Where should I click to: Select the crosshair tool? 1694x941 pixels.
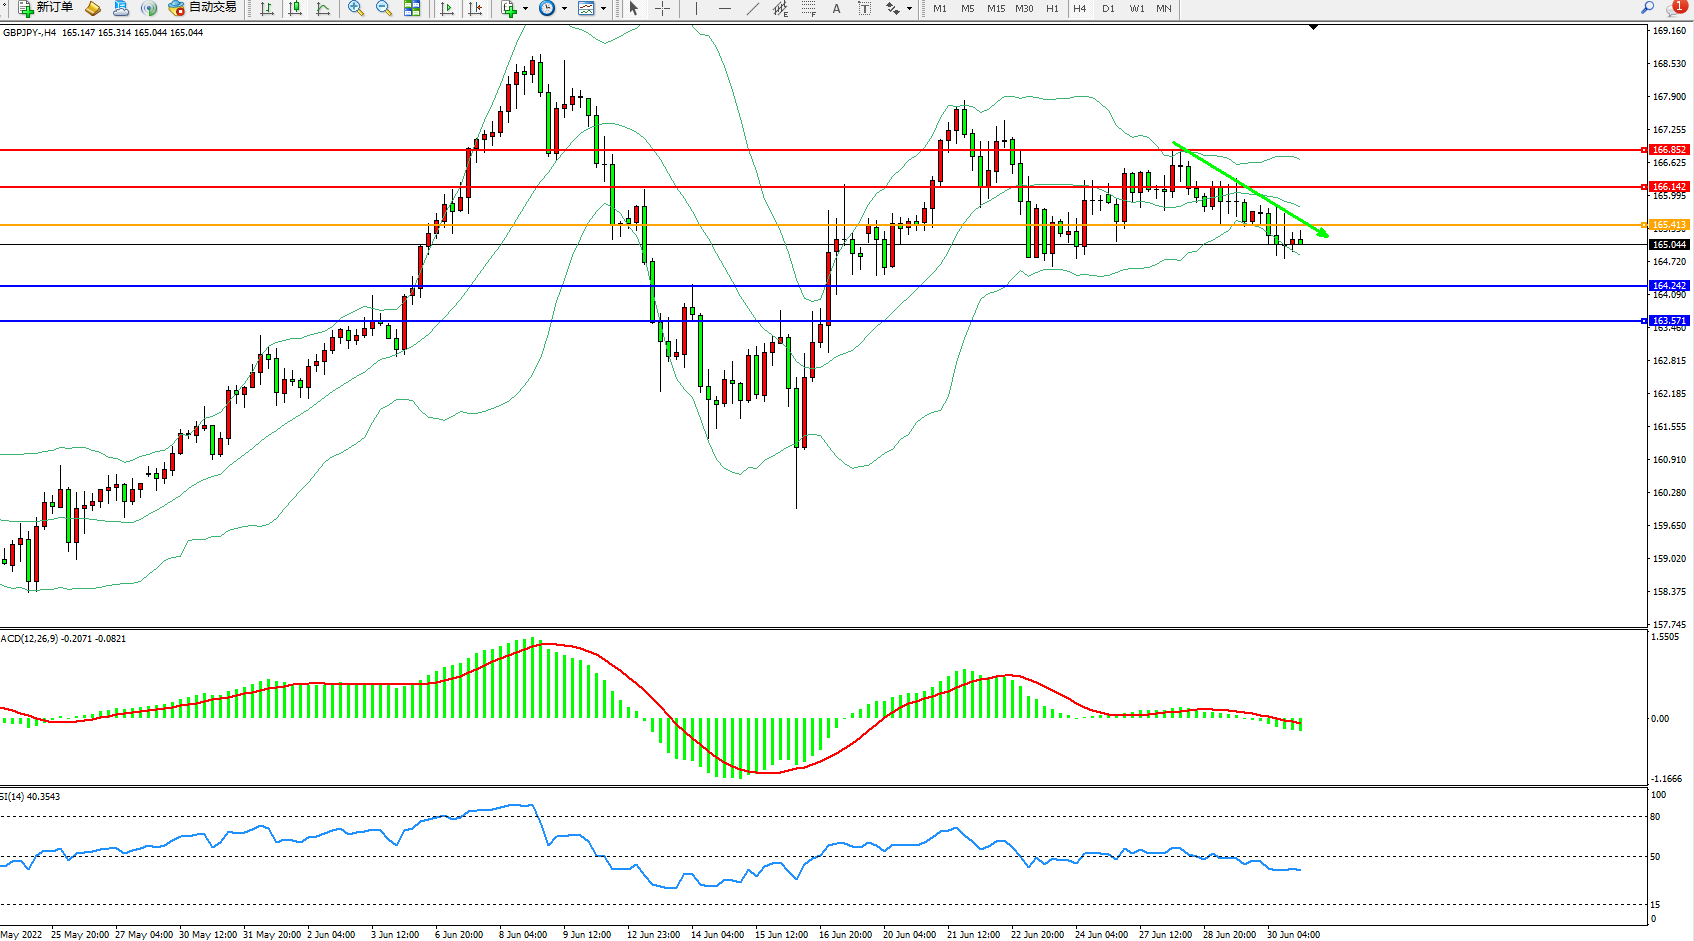point(662,9)
